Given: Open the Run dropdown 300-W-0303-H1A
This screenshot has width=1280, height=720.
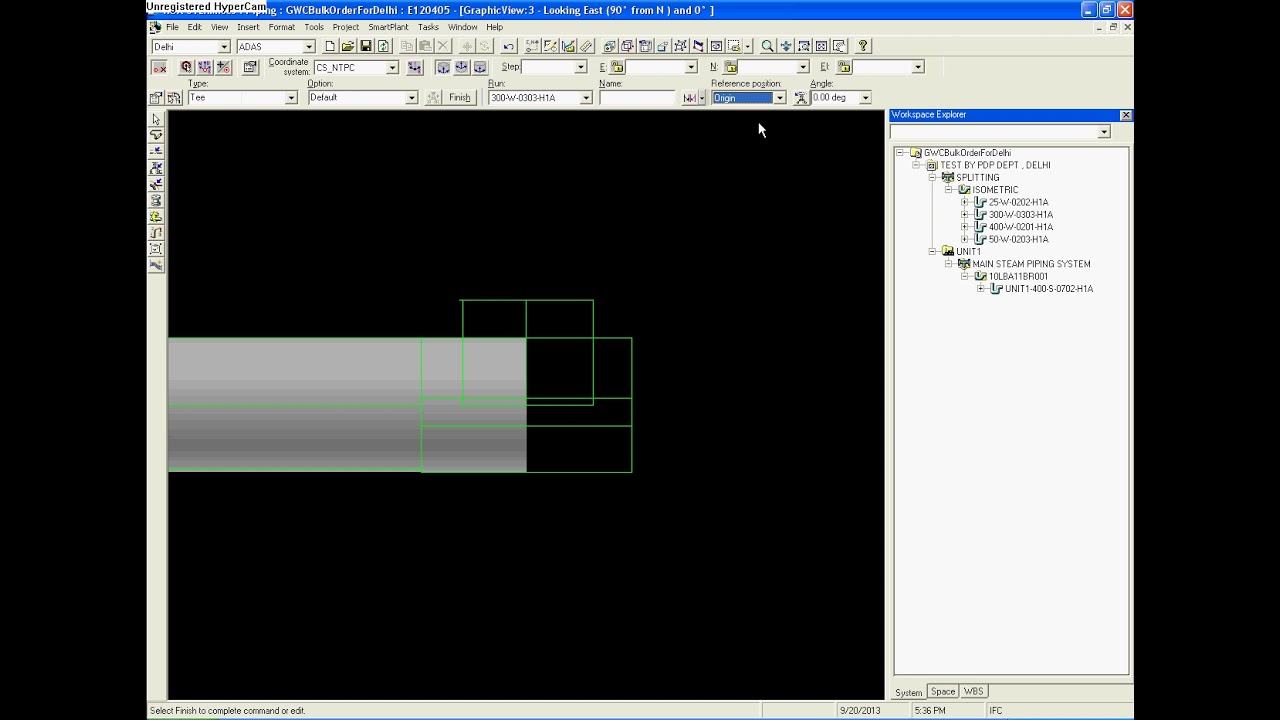Looking at the screenshot, I should tap(586, 98).
